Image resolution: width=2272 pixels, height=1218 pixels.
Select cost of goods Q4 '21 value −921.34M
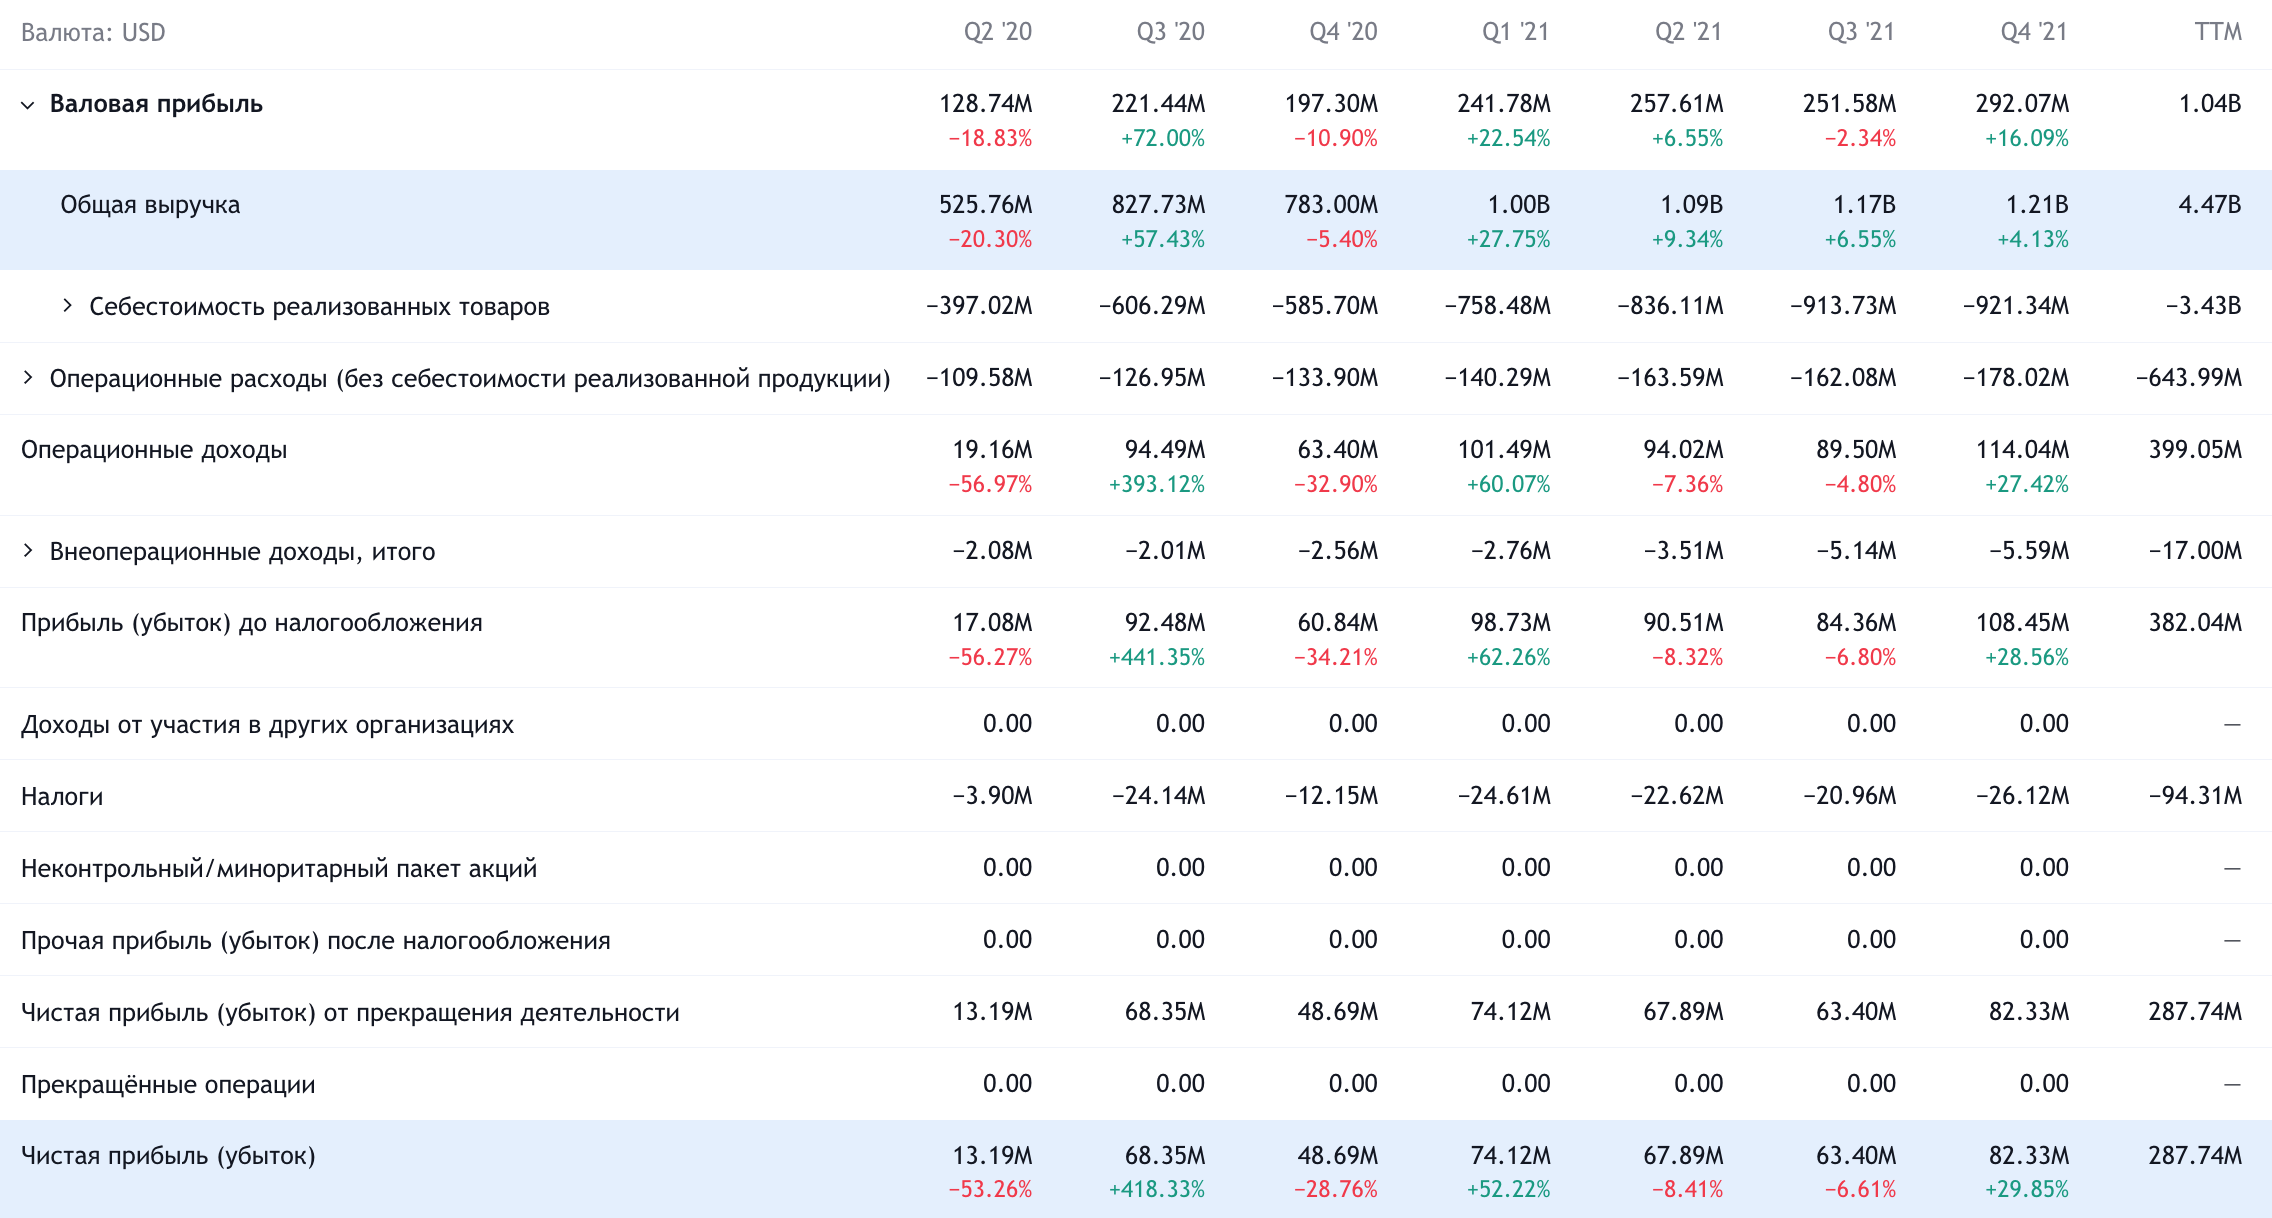[2016, 306]
